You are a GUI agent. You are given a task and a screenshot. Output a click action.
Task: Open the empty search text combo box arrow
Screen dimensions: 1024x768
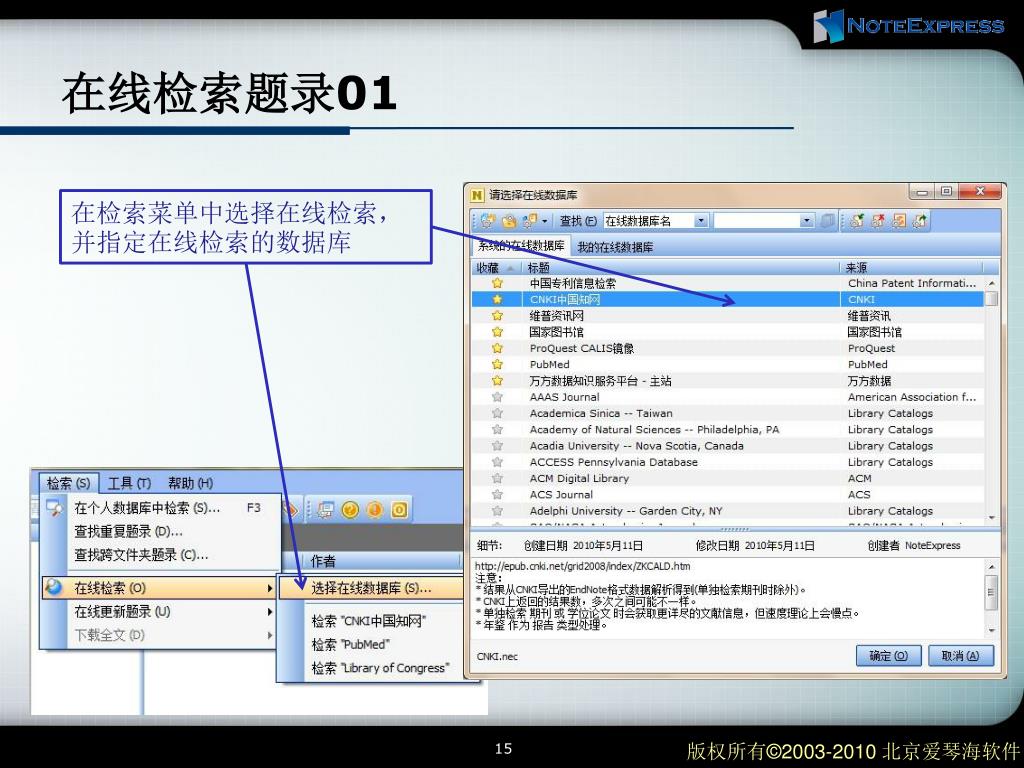point(807,221)
